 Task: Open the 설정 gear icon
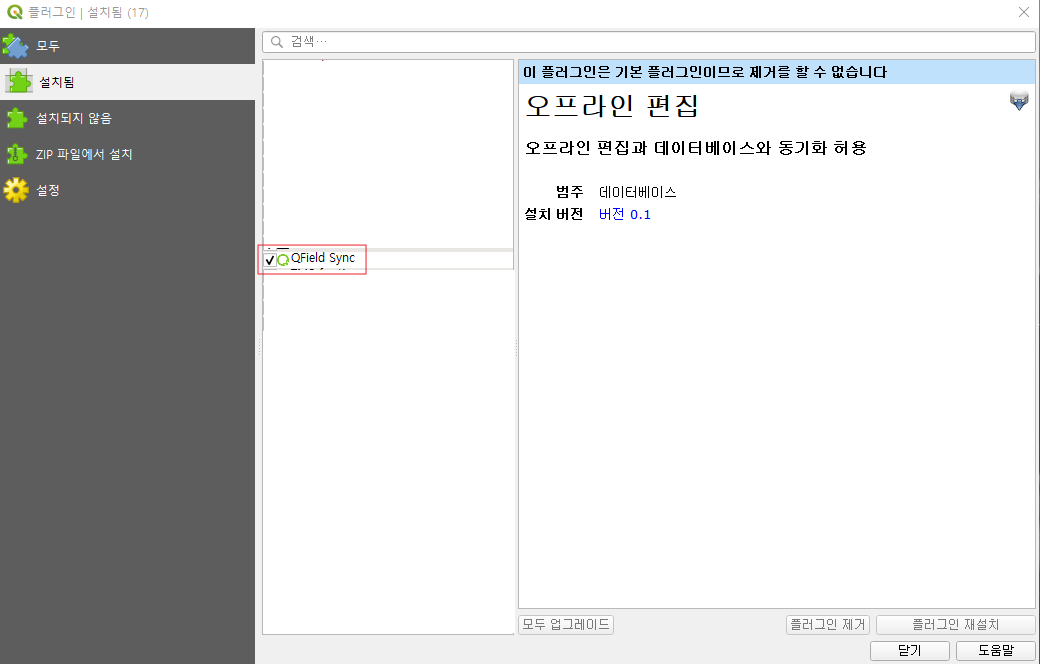pyautogui.click(x=17, y=190)
